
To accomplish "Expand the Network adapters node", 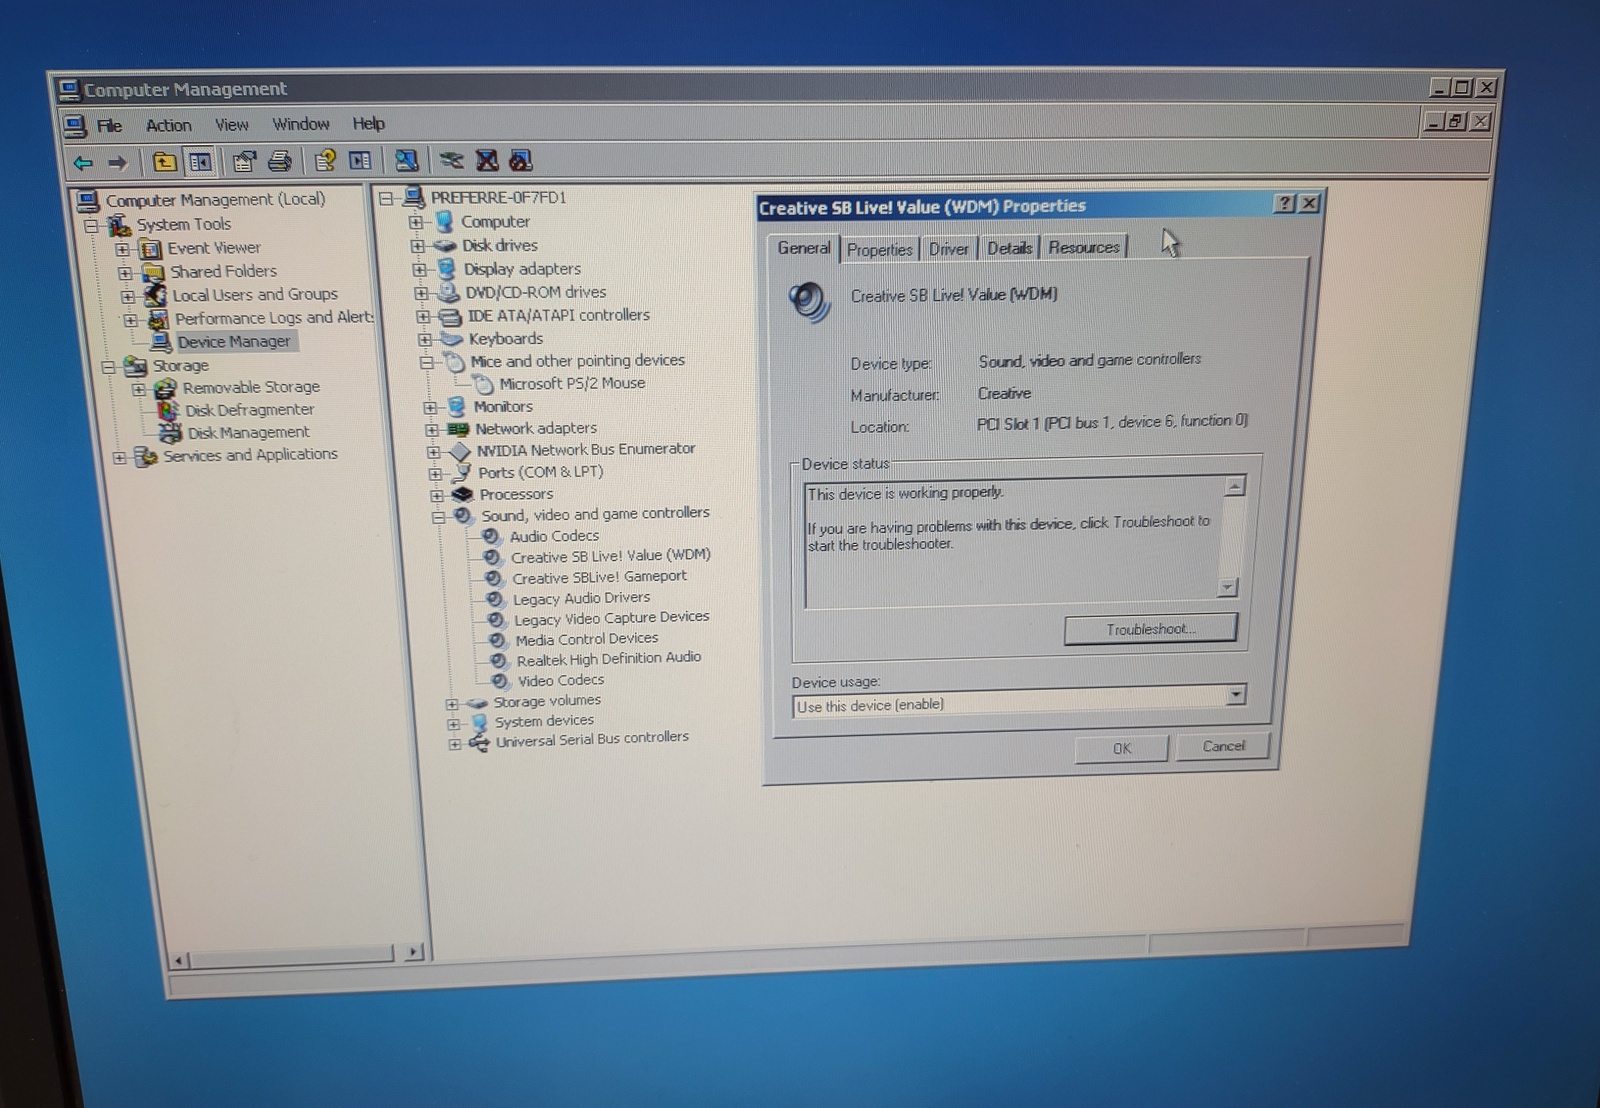I will (432, 430).
